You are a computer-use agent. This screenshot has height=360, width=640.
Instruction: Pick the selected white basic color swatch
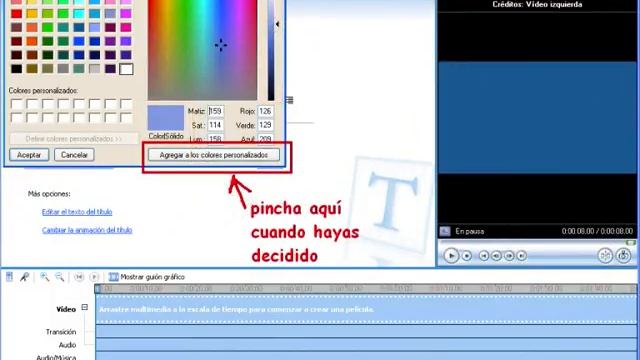click(126, 69)
